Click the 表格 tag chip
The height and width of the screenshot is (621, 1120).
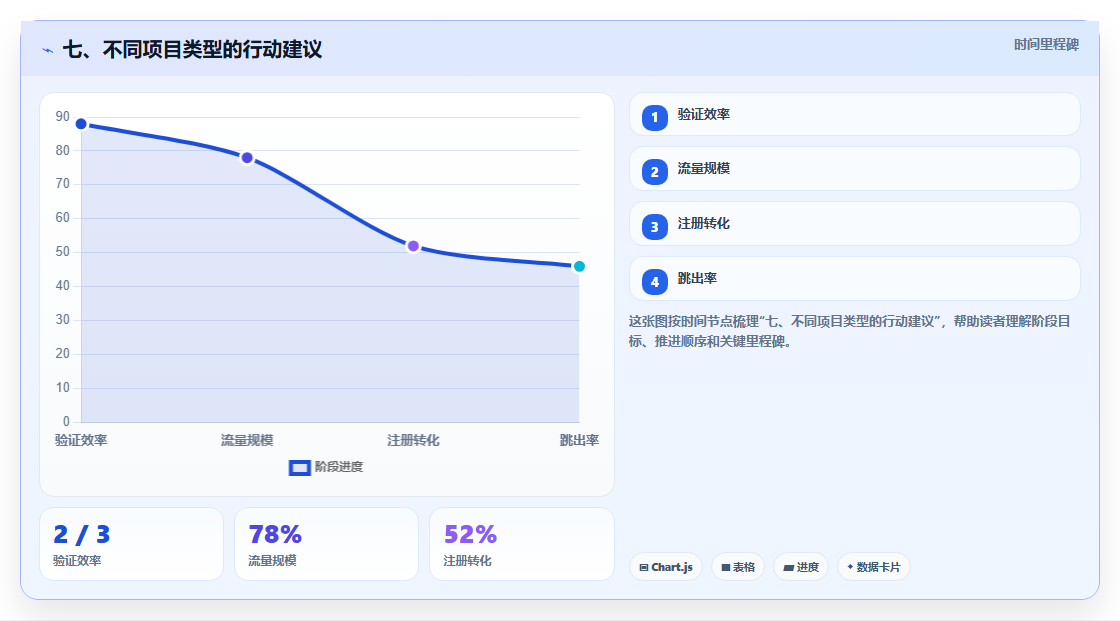coord(738,567)
